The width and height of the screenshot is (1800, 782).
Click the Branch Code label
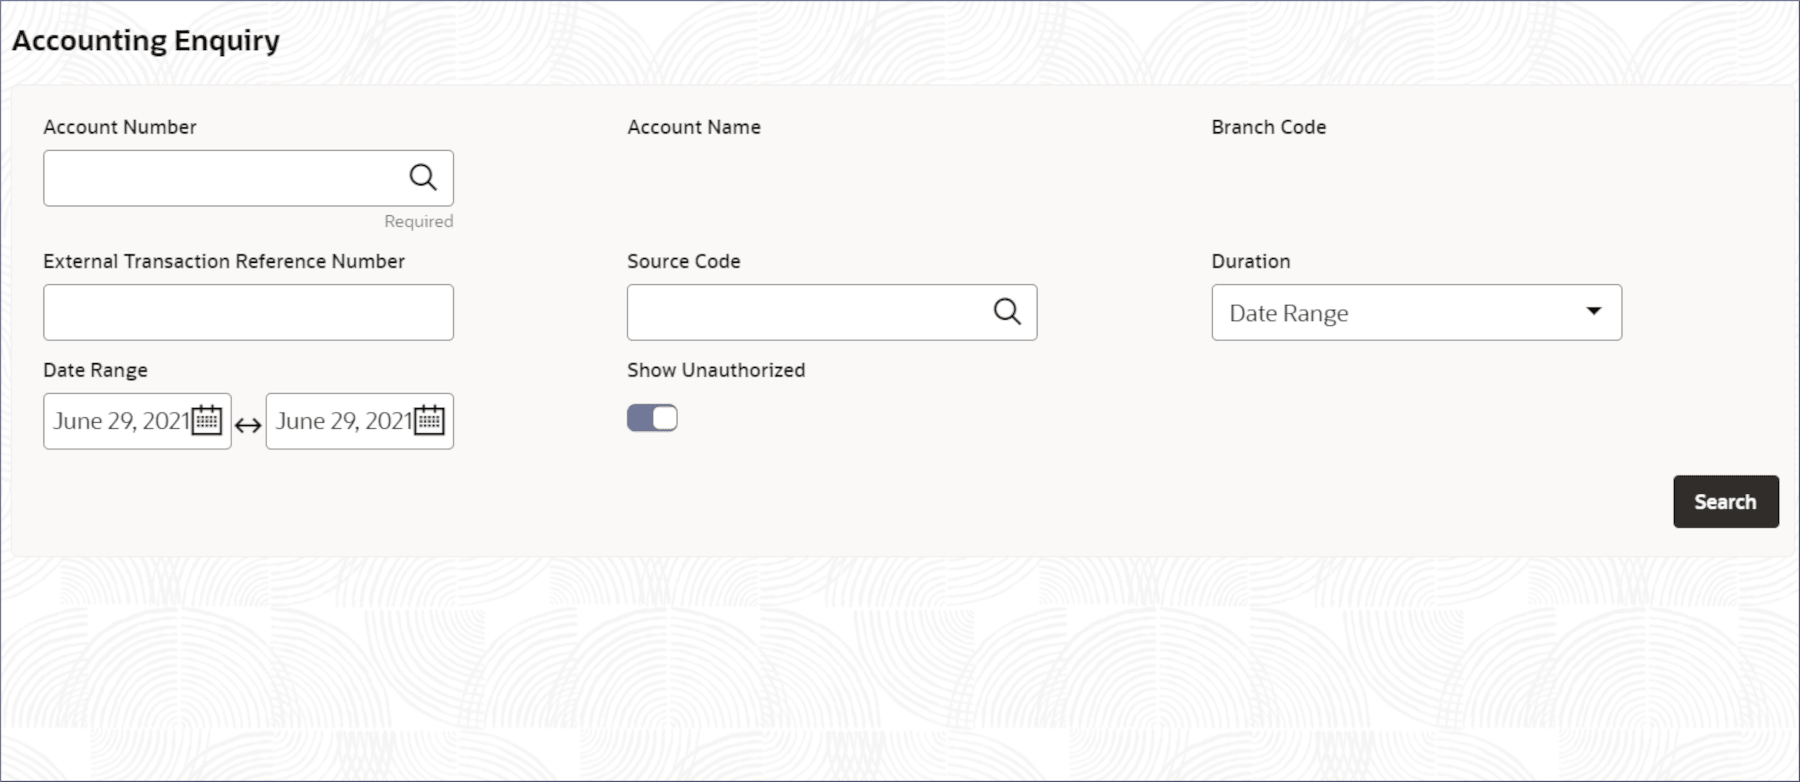point(1269,127)
